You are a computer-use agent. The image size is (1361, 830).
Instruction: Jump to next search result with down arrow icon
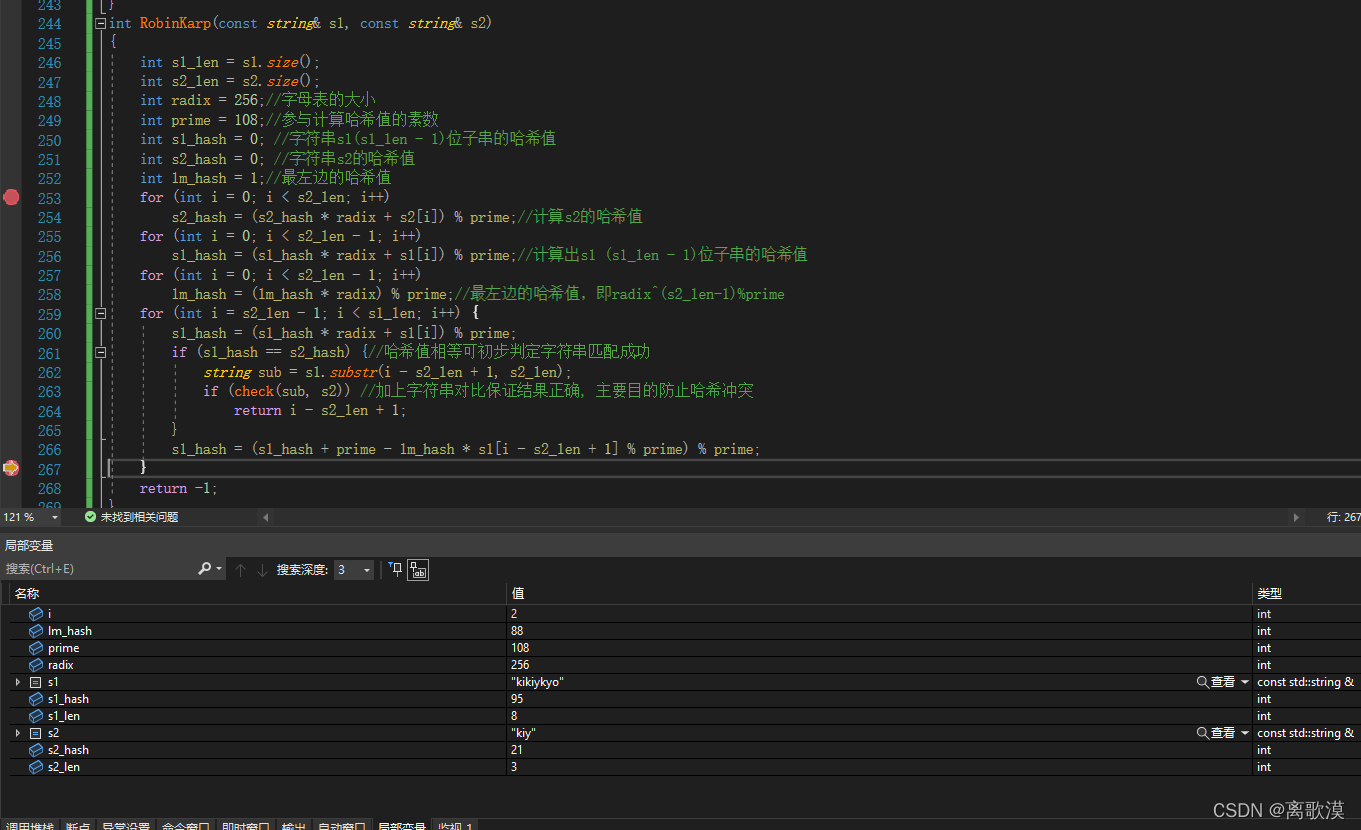261,569
